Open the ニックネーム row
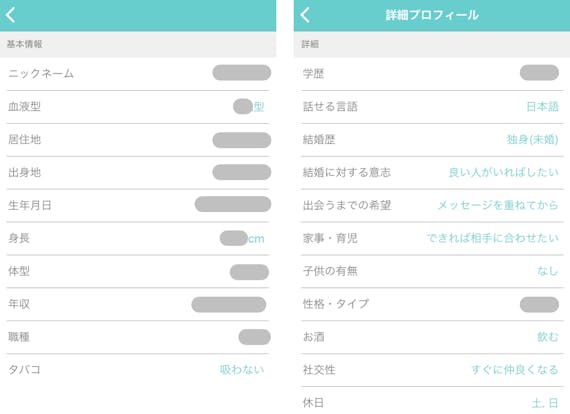 click(138, 74)
